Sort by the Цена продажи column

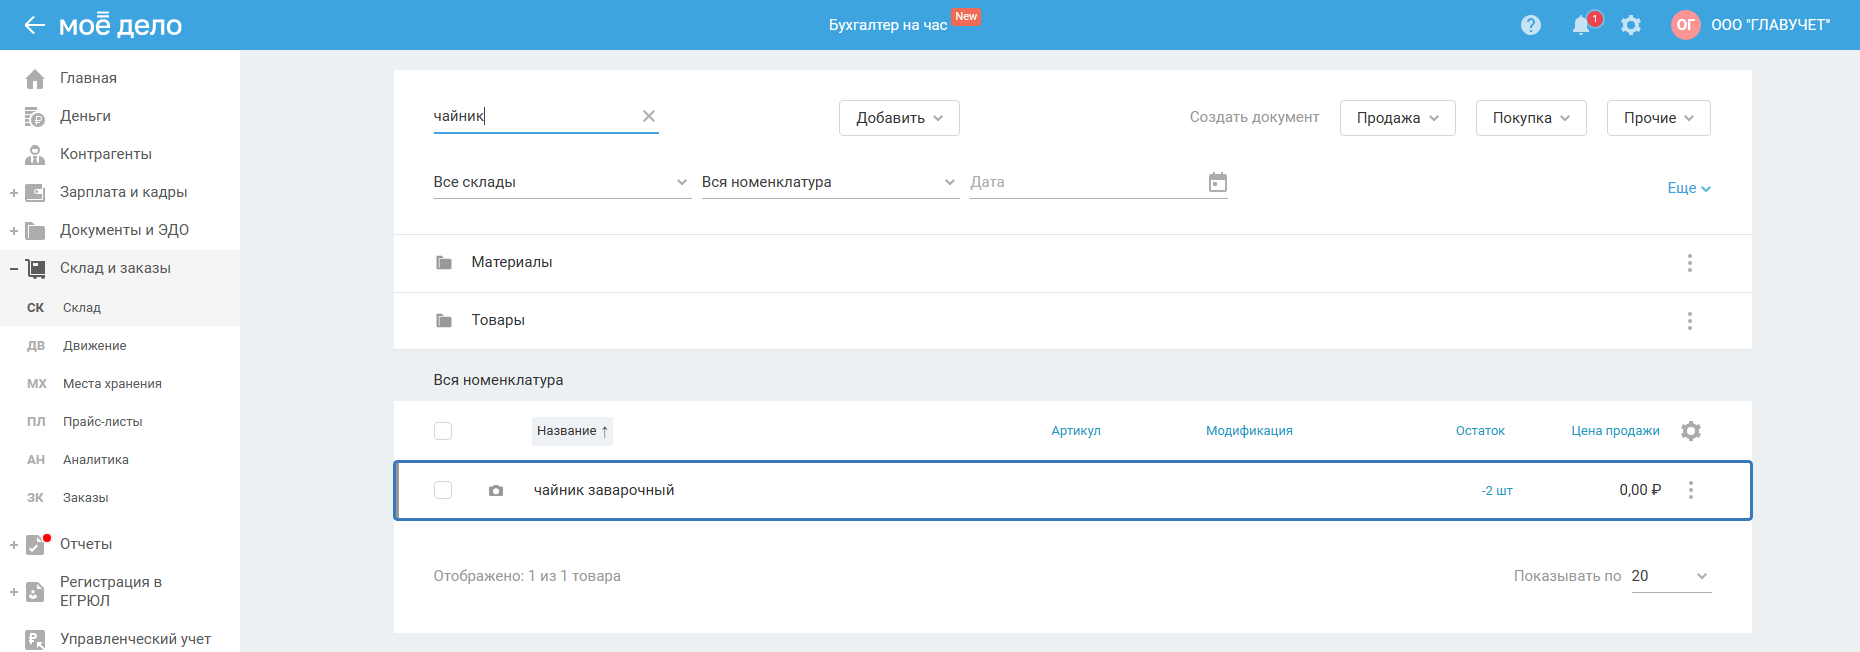1615,431
